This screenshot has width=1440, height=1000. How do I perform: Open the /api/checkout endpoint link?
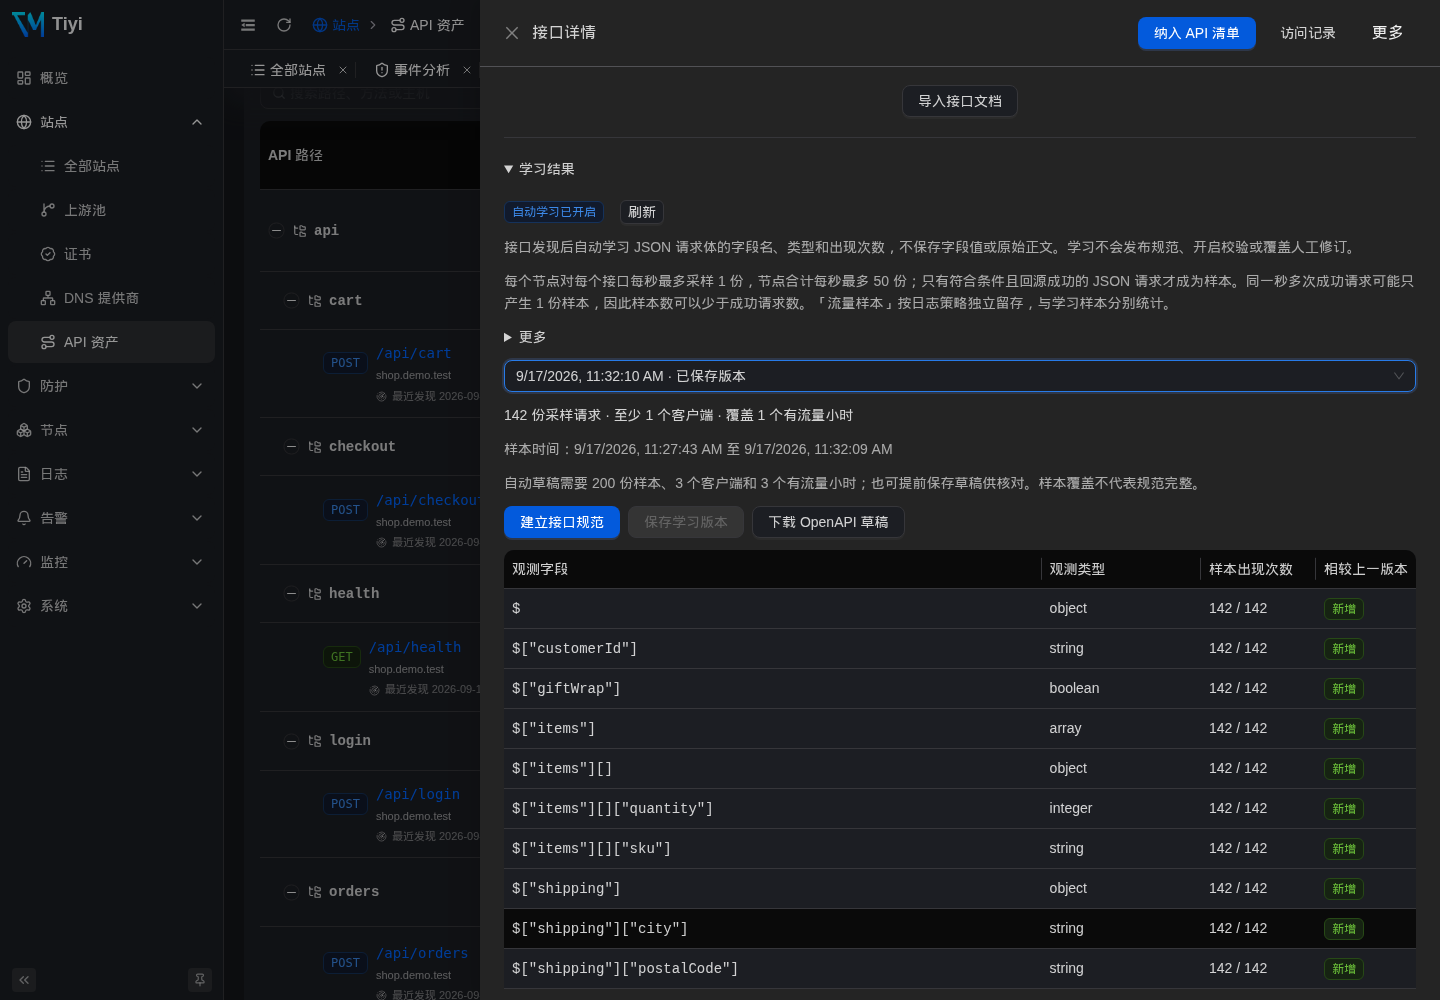pyautogui.click(x=428, y=500)
